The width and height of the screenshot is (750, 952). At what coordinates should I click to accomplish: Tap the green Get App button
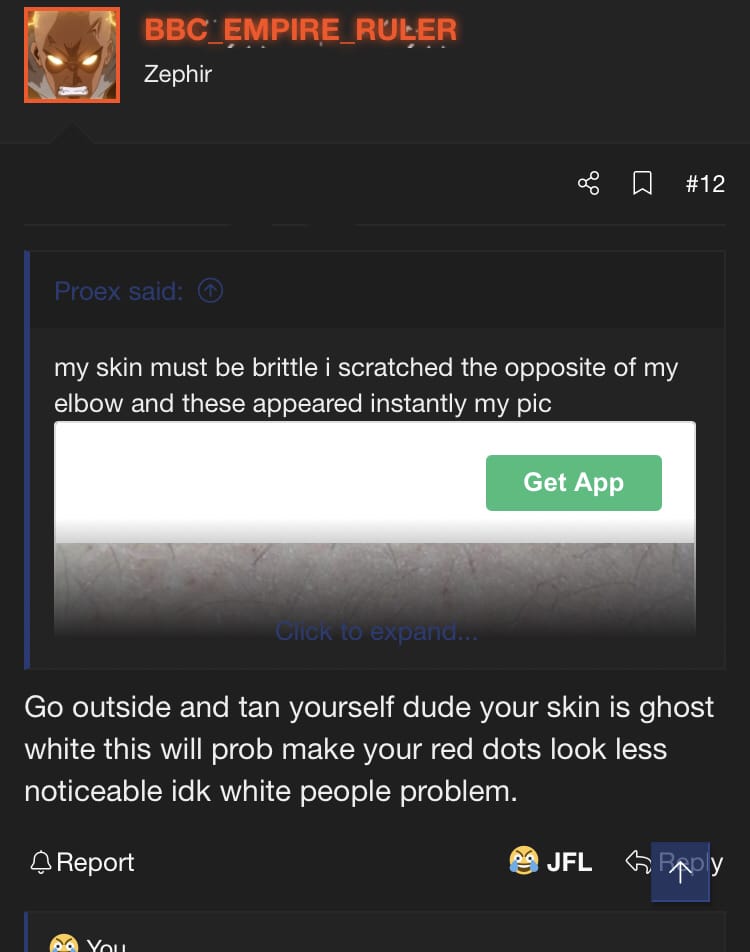tap(573, 483)
